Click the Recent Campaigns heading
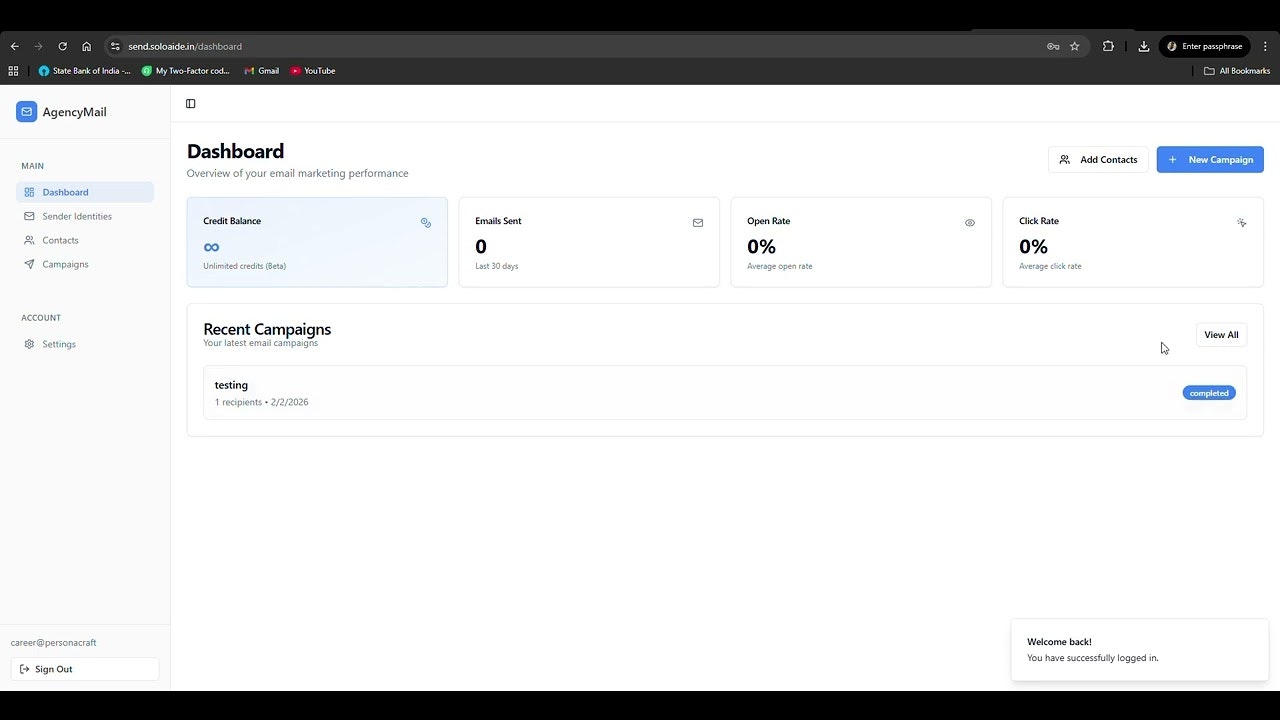The width and height of the screenshot is (1280, 720). point(267,329)
